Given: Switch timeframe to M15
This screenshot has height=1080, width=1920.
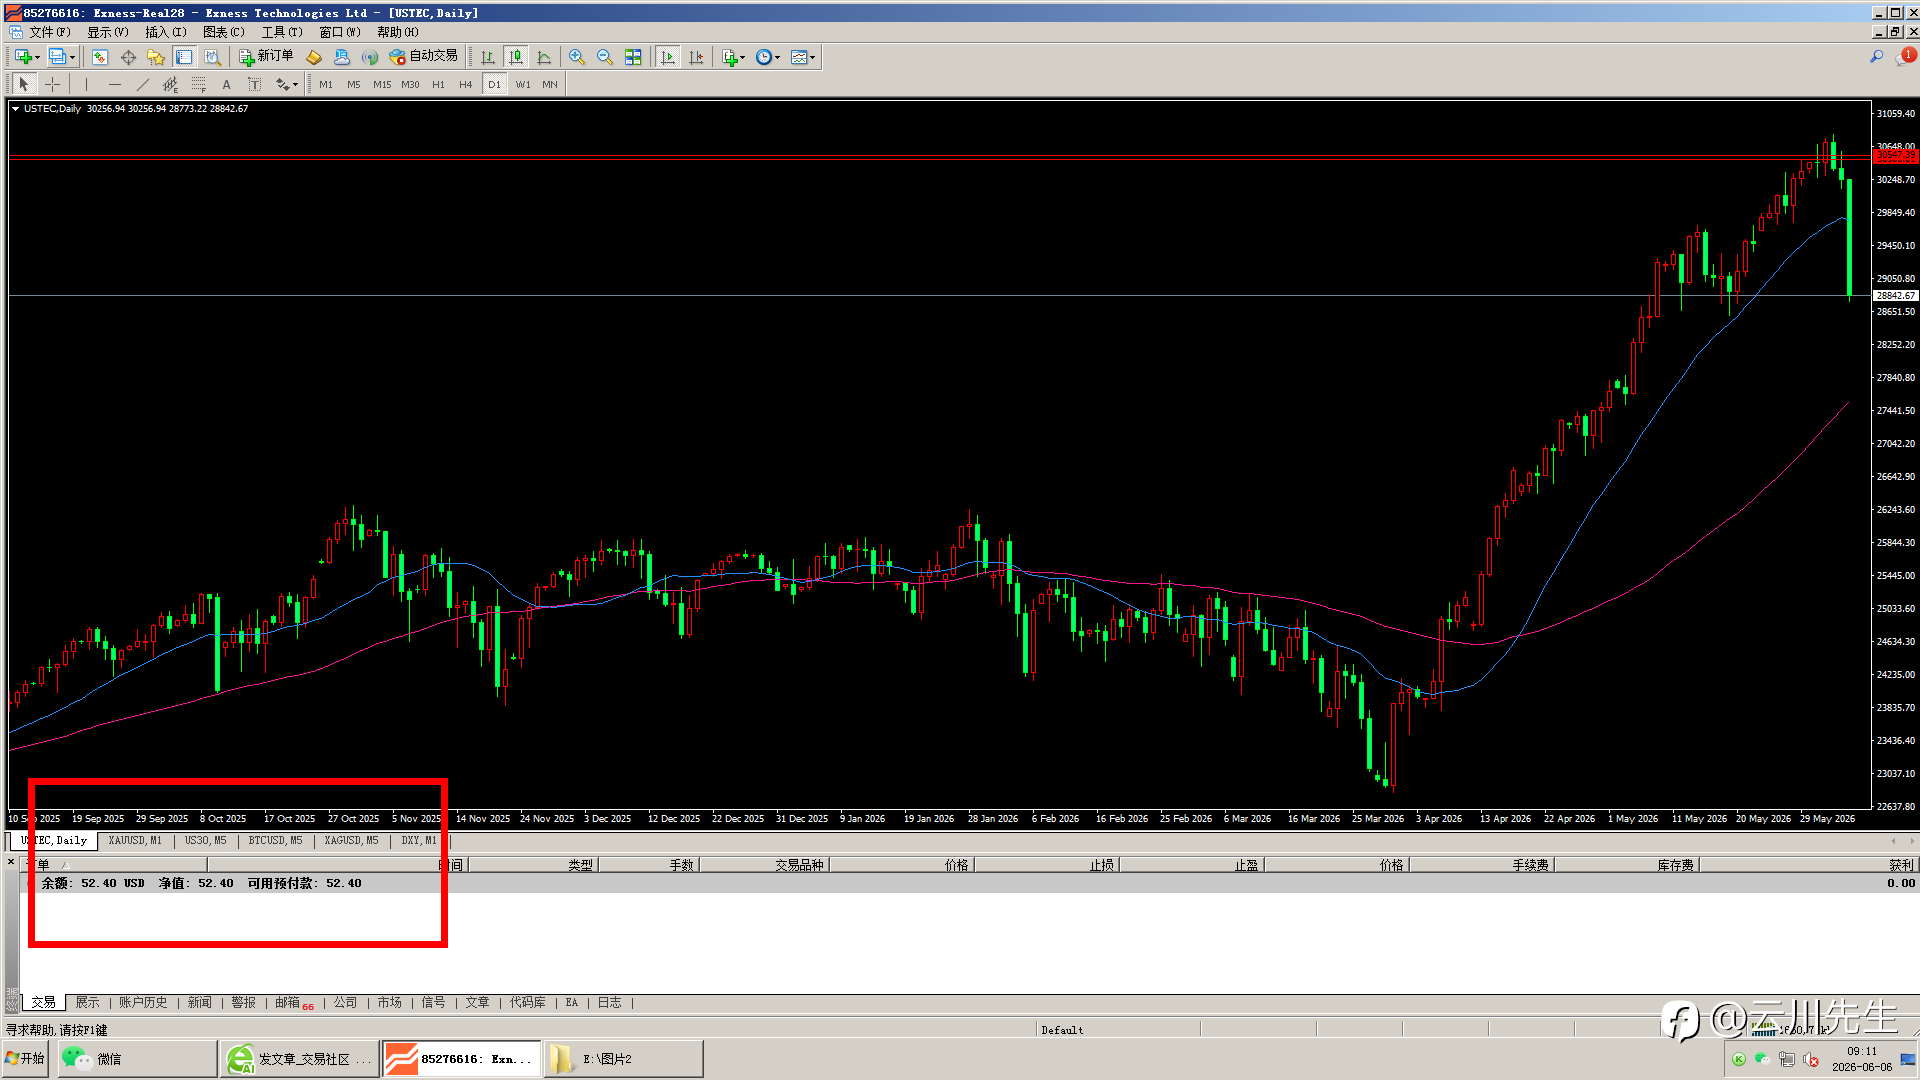Looking at the screenshot, I should click(x=382, y=85).
